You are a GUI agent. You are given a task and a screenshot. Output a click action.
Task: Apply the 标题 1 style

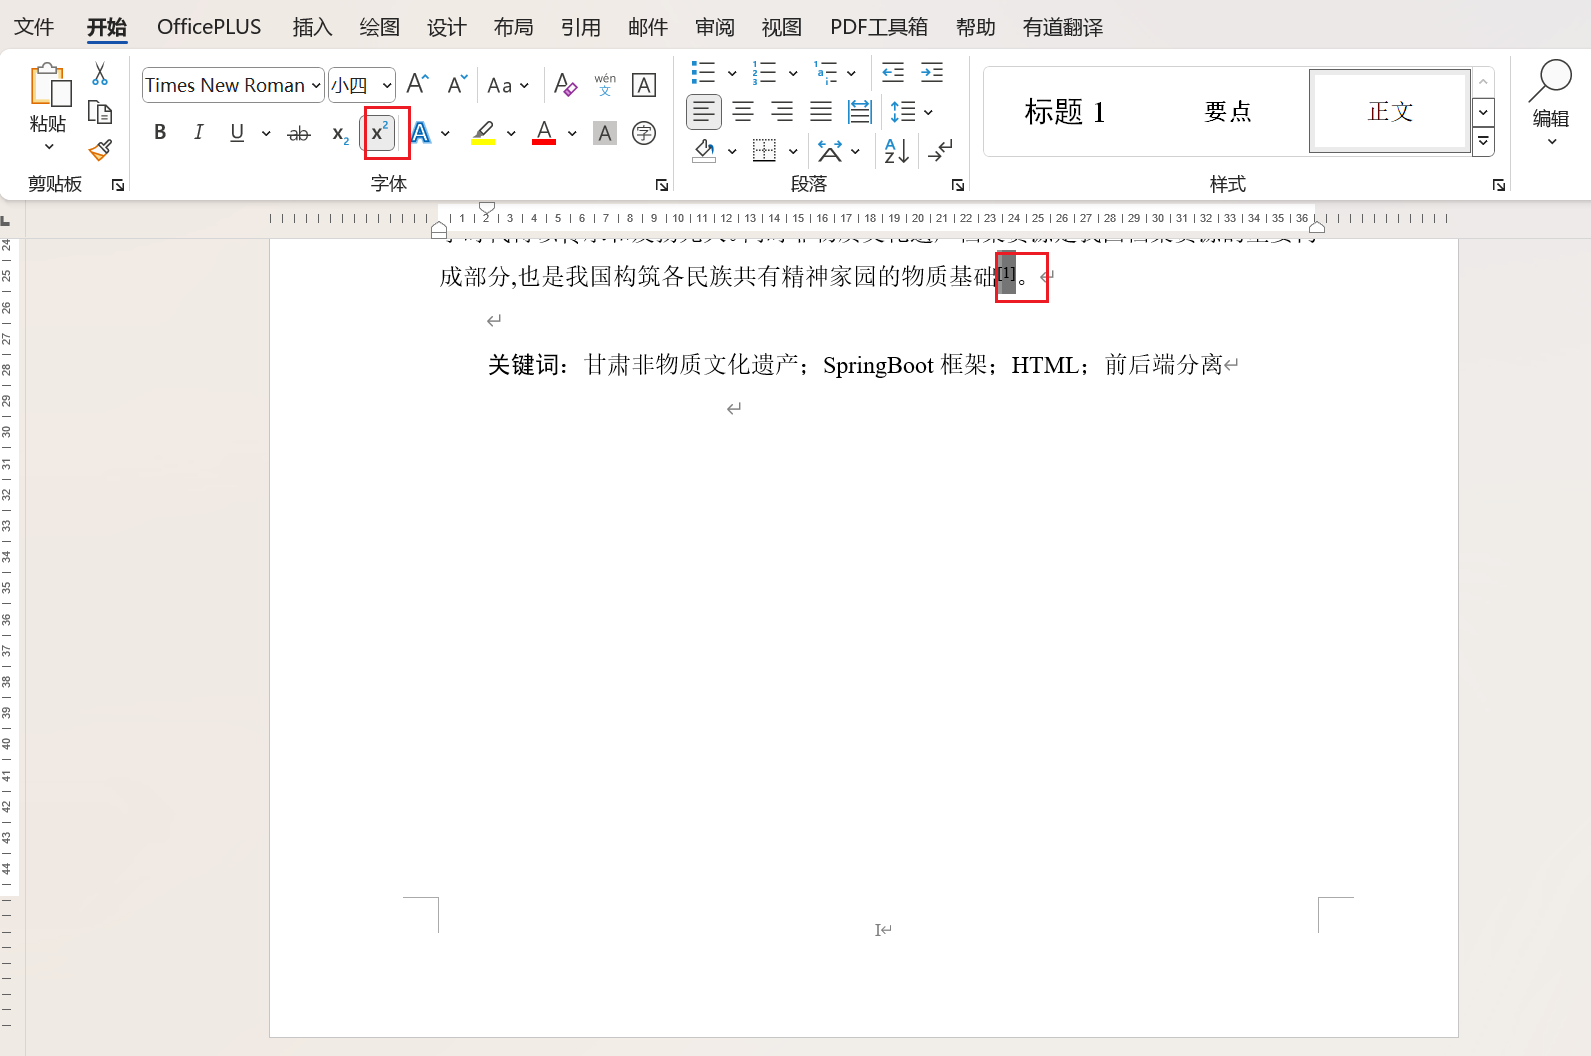coord(1065,111)
